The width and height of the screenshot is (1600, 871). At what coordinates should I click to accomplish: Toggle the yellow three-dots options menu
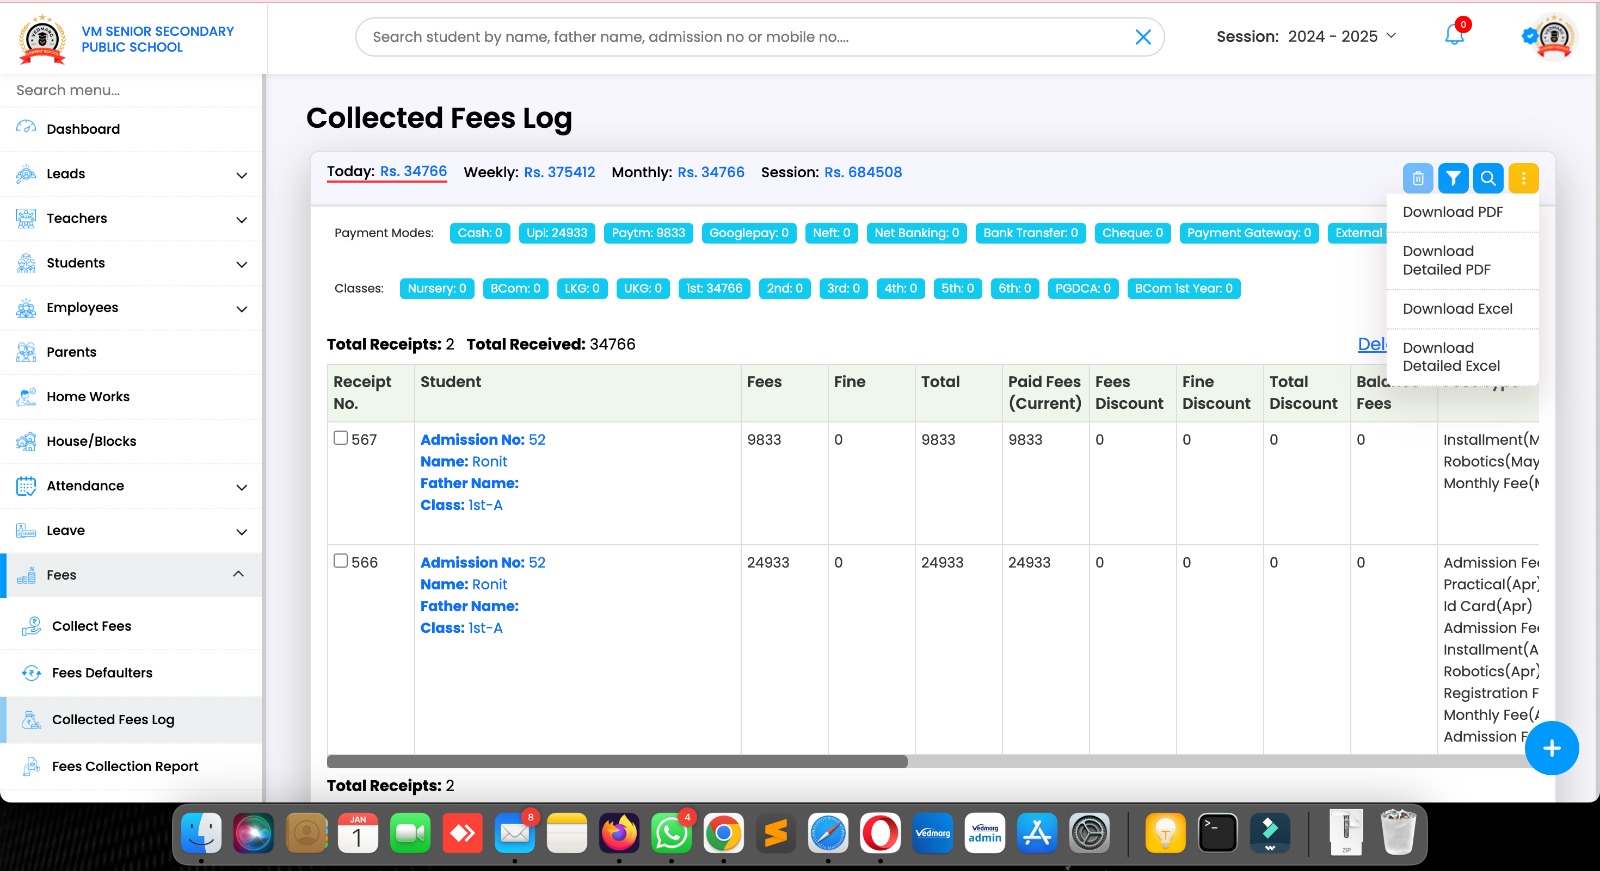pyautogui.click(x=1523, y=178)
